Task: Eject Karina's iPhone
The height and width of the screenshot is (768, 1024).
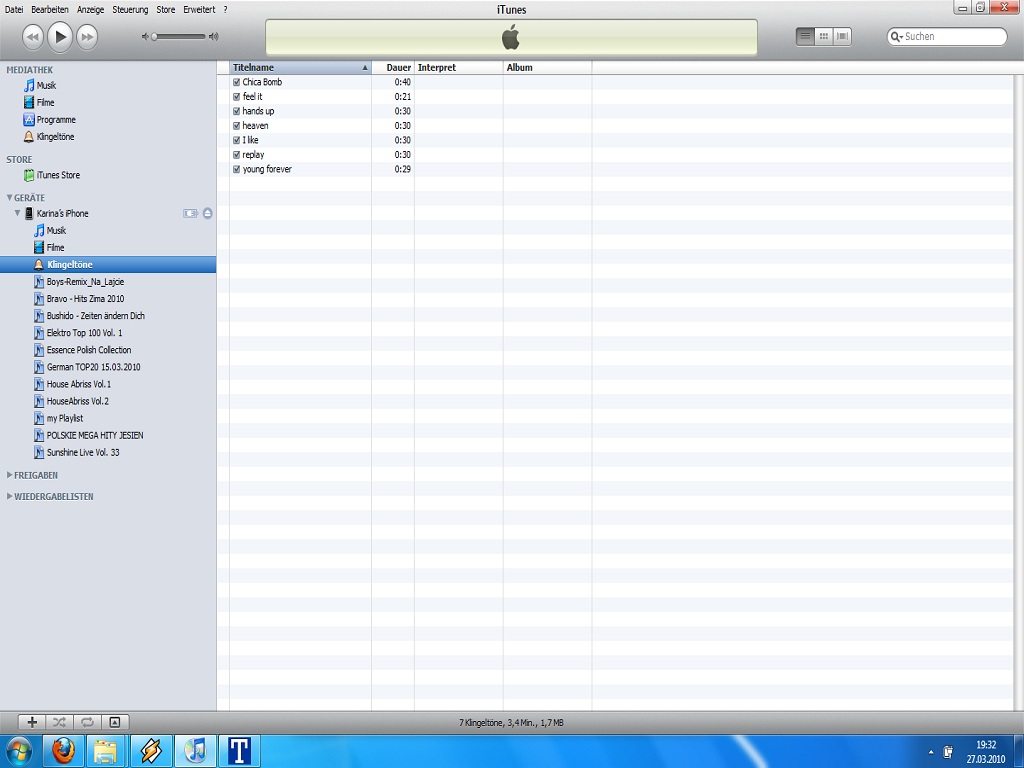Action: pyautogui.click(x=208, y=214)
